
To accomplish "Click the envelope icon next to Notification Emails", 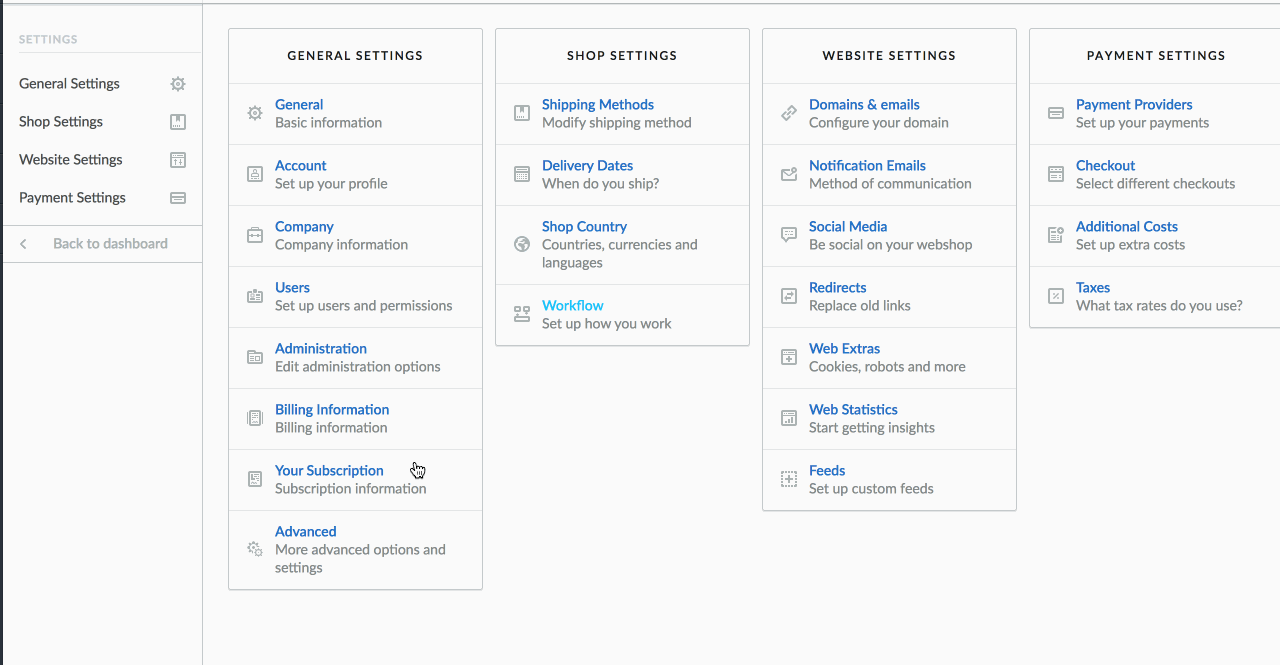I will coord(789,174).
